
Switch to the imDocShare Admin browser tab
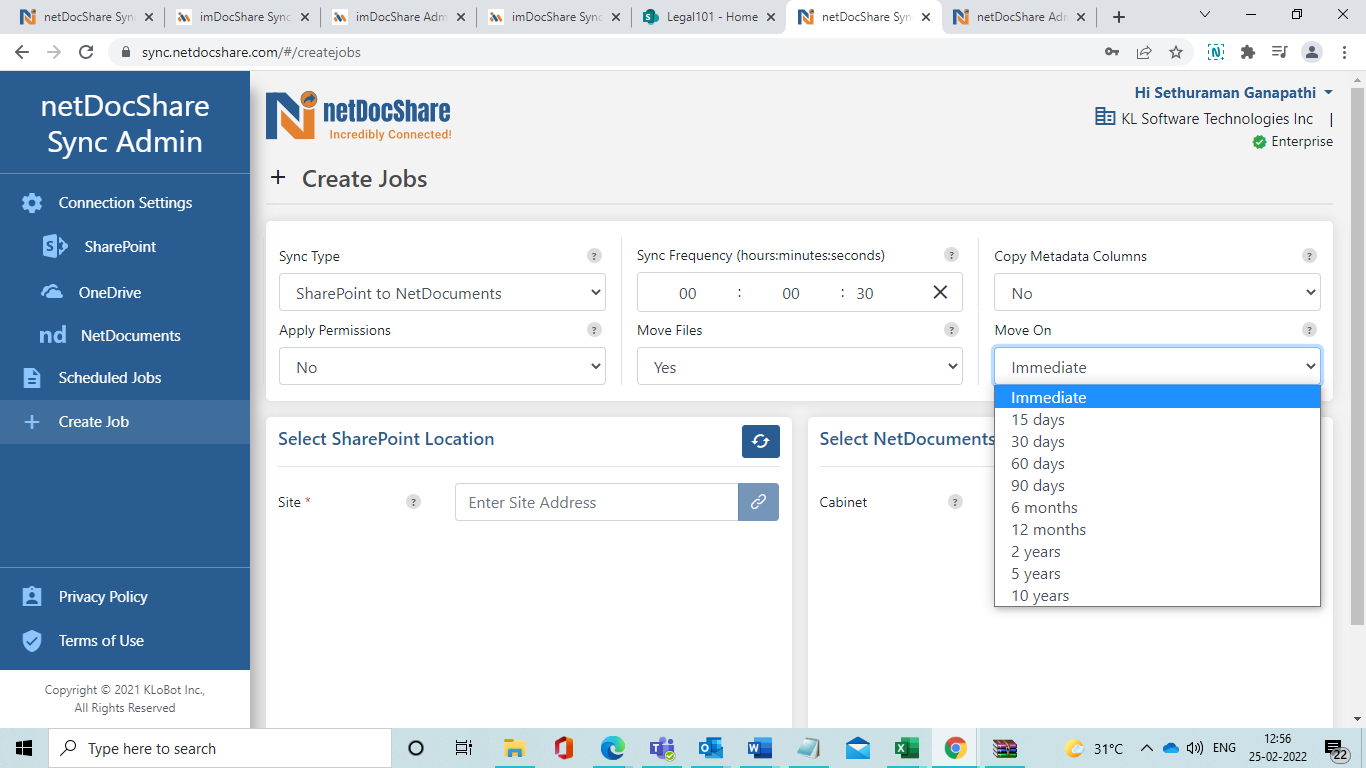pyautogui.click(x=398, y=17)
